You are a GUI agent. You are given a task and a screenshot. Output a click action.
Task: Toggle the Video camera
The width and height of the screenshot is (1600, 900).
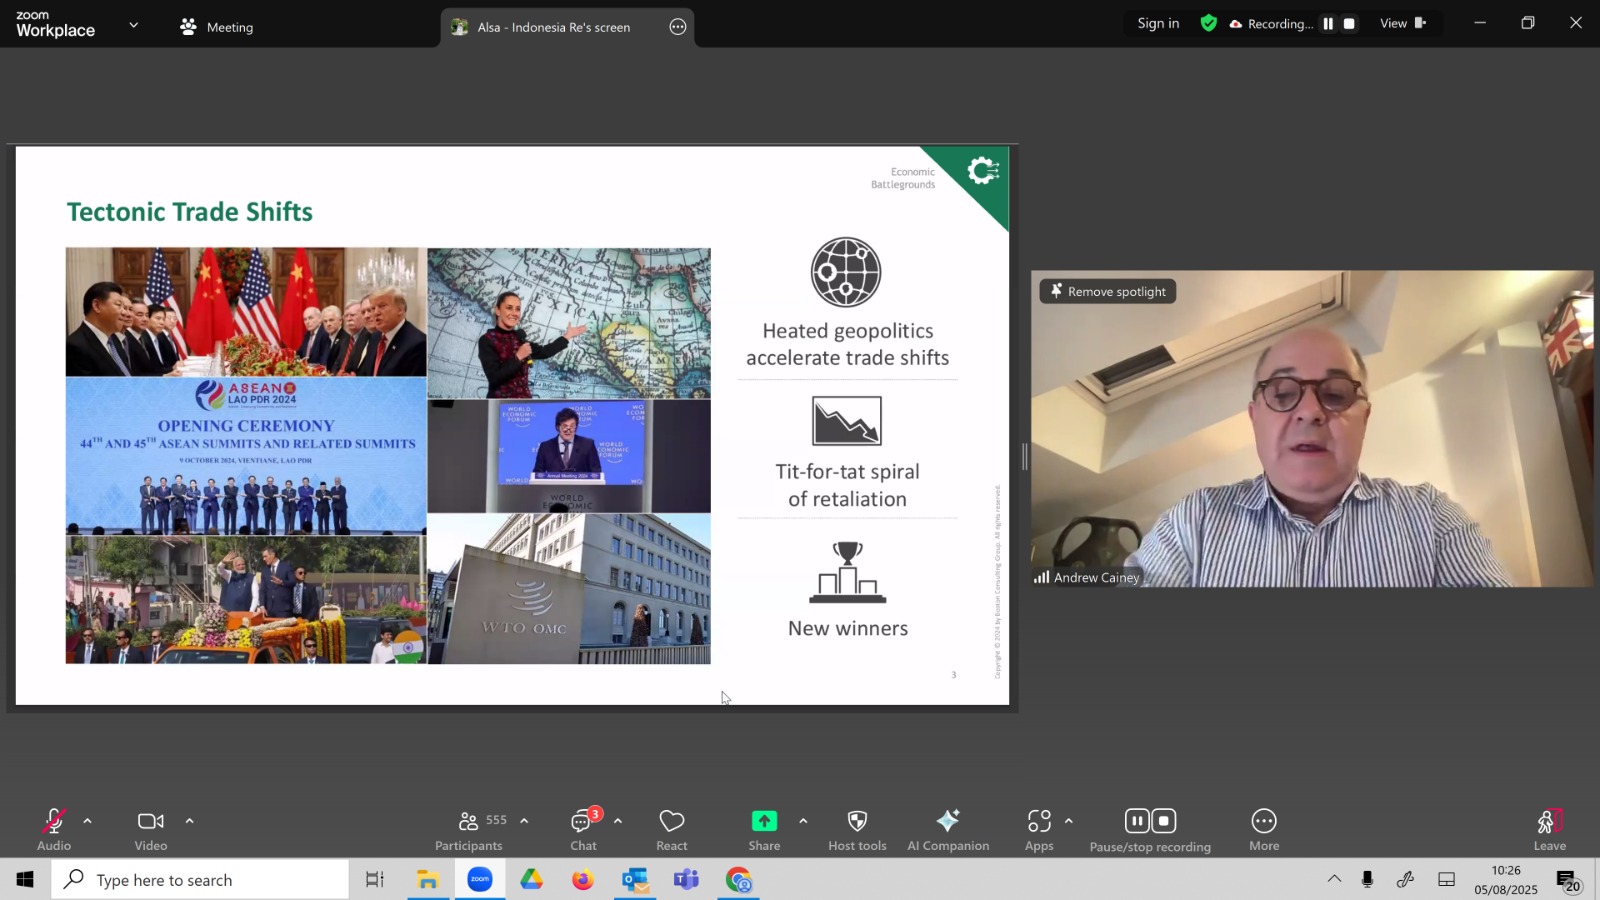(x=151, y=829)
